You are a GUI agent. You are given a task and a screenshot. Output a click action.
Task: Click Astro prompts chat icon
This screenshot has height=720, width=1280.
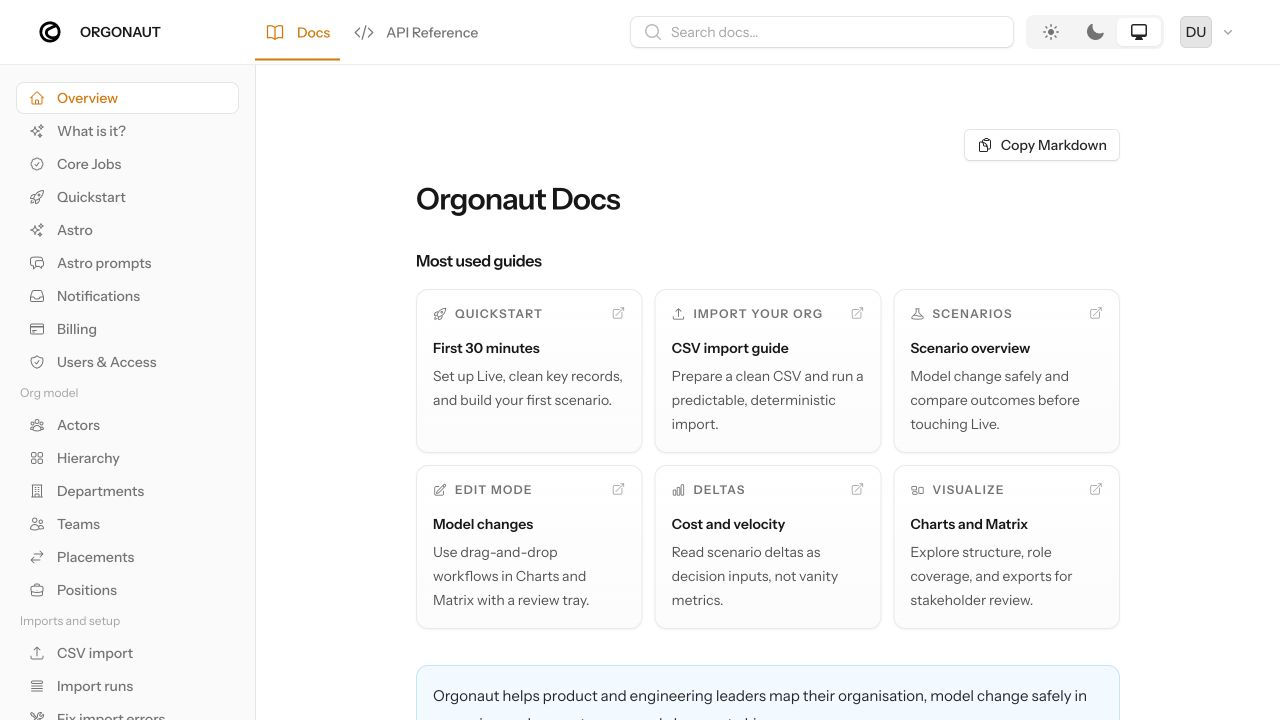tap(37, 263)
